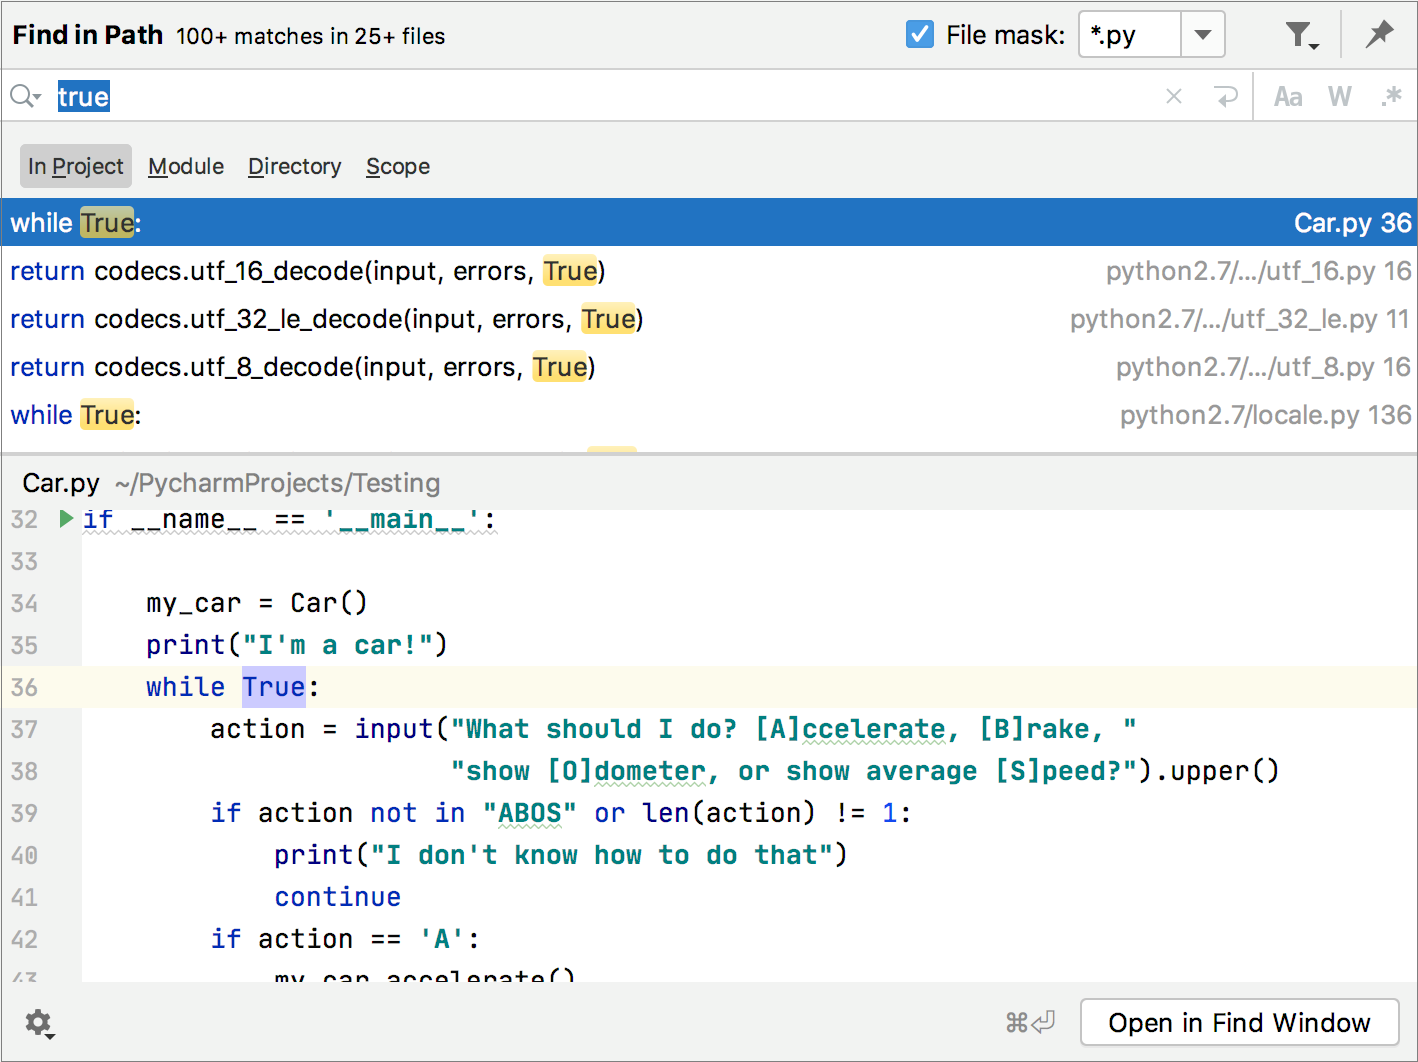
Task: Click the magnifier search icon
Action: click(18, 95)
